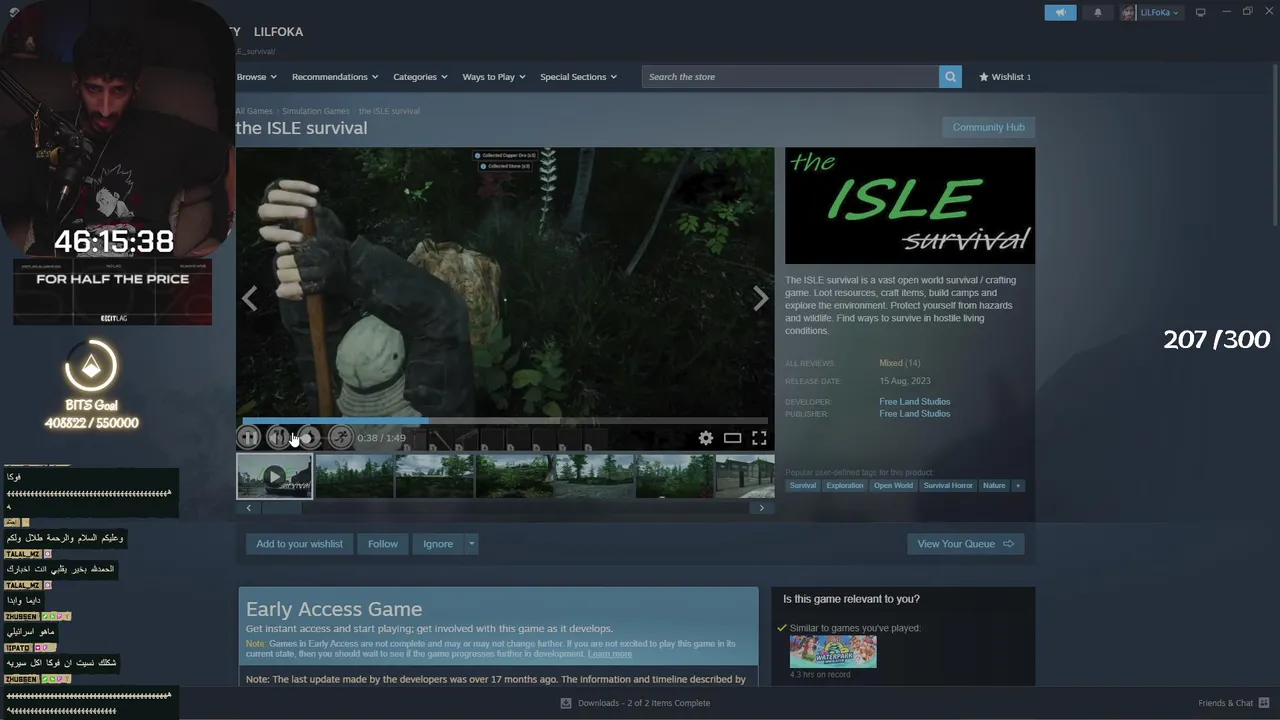
Task: Open the Free Land Studios developer link
Action: (915, 402)
